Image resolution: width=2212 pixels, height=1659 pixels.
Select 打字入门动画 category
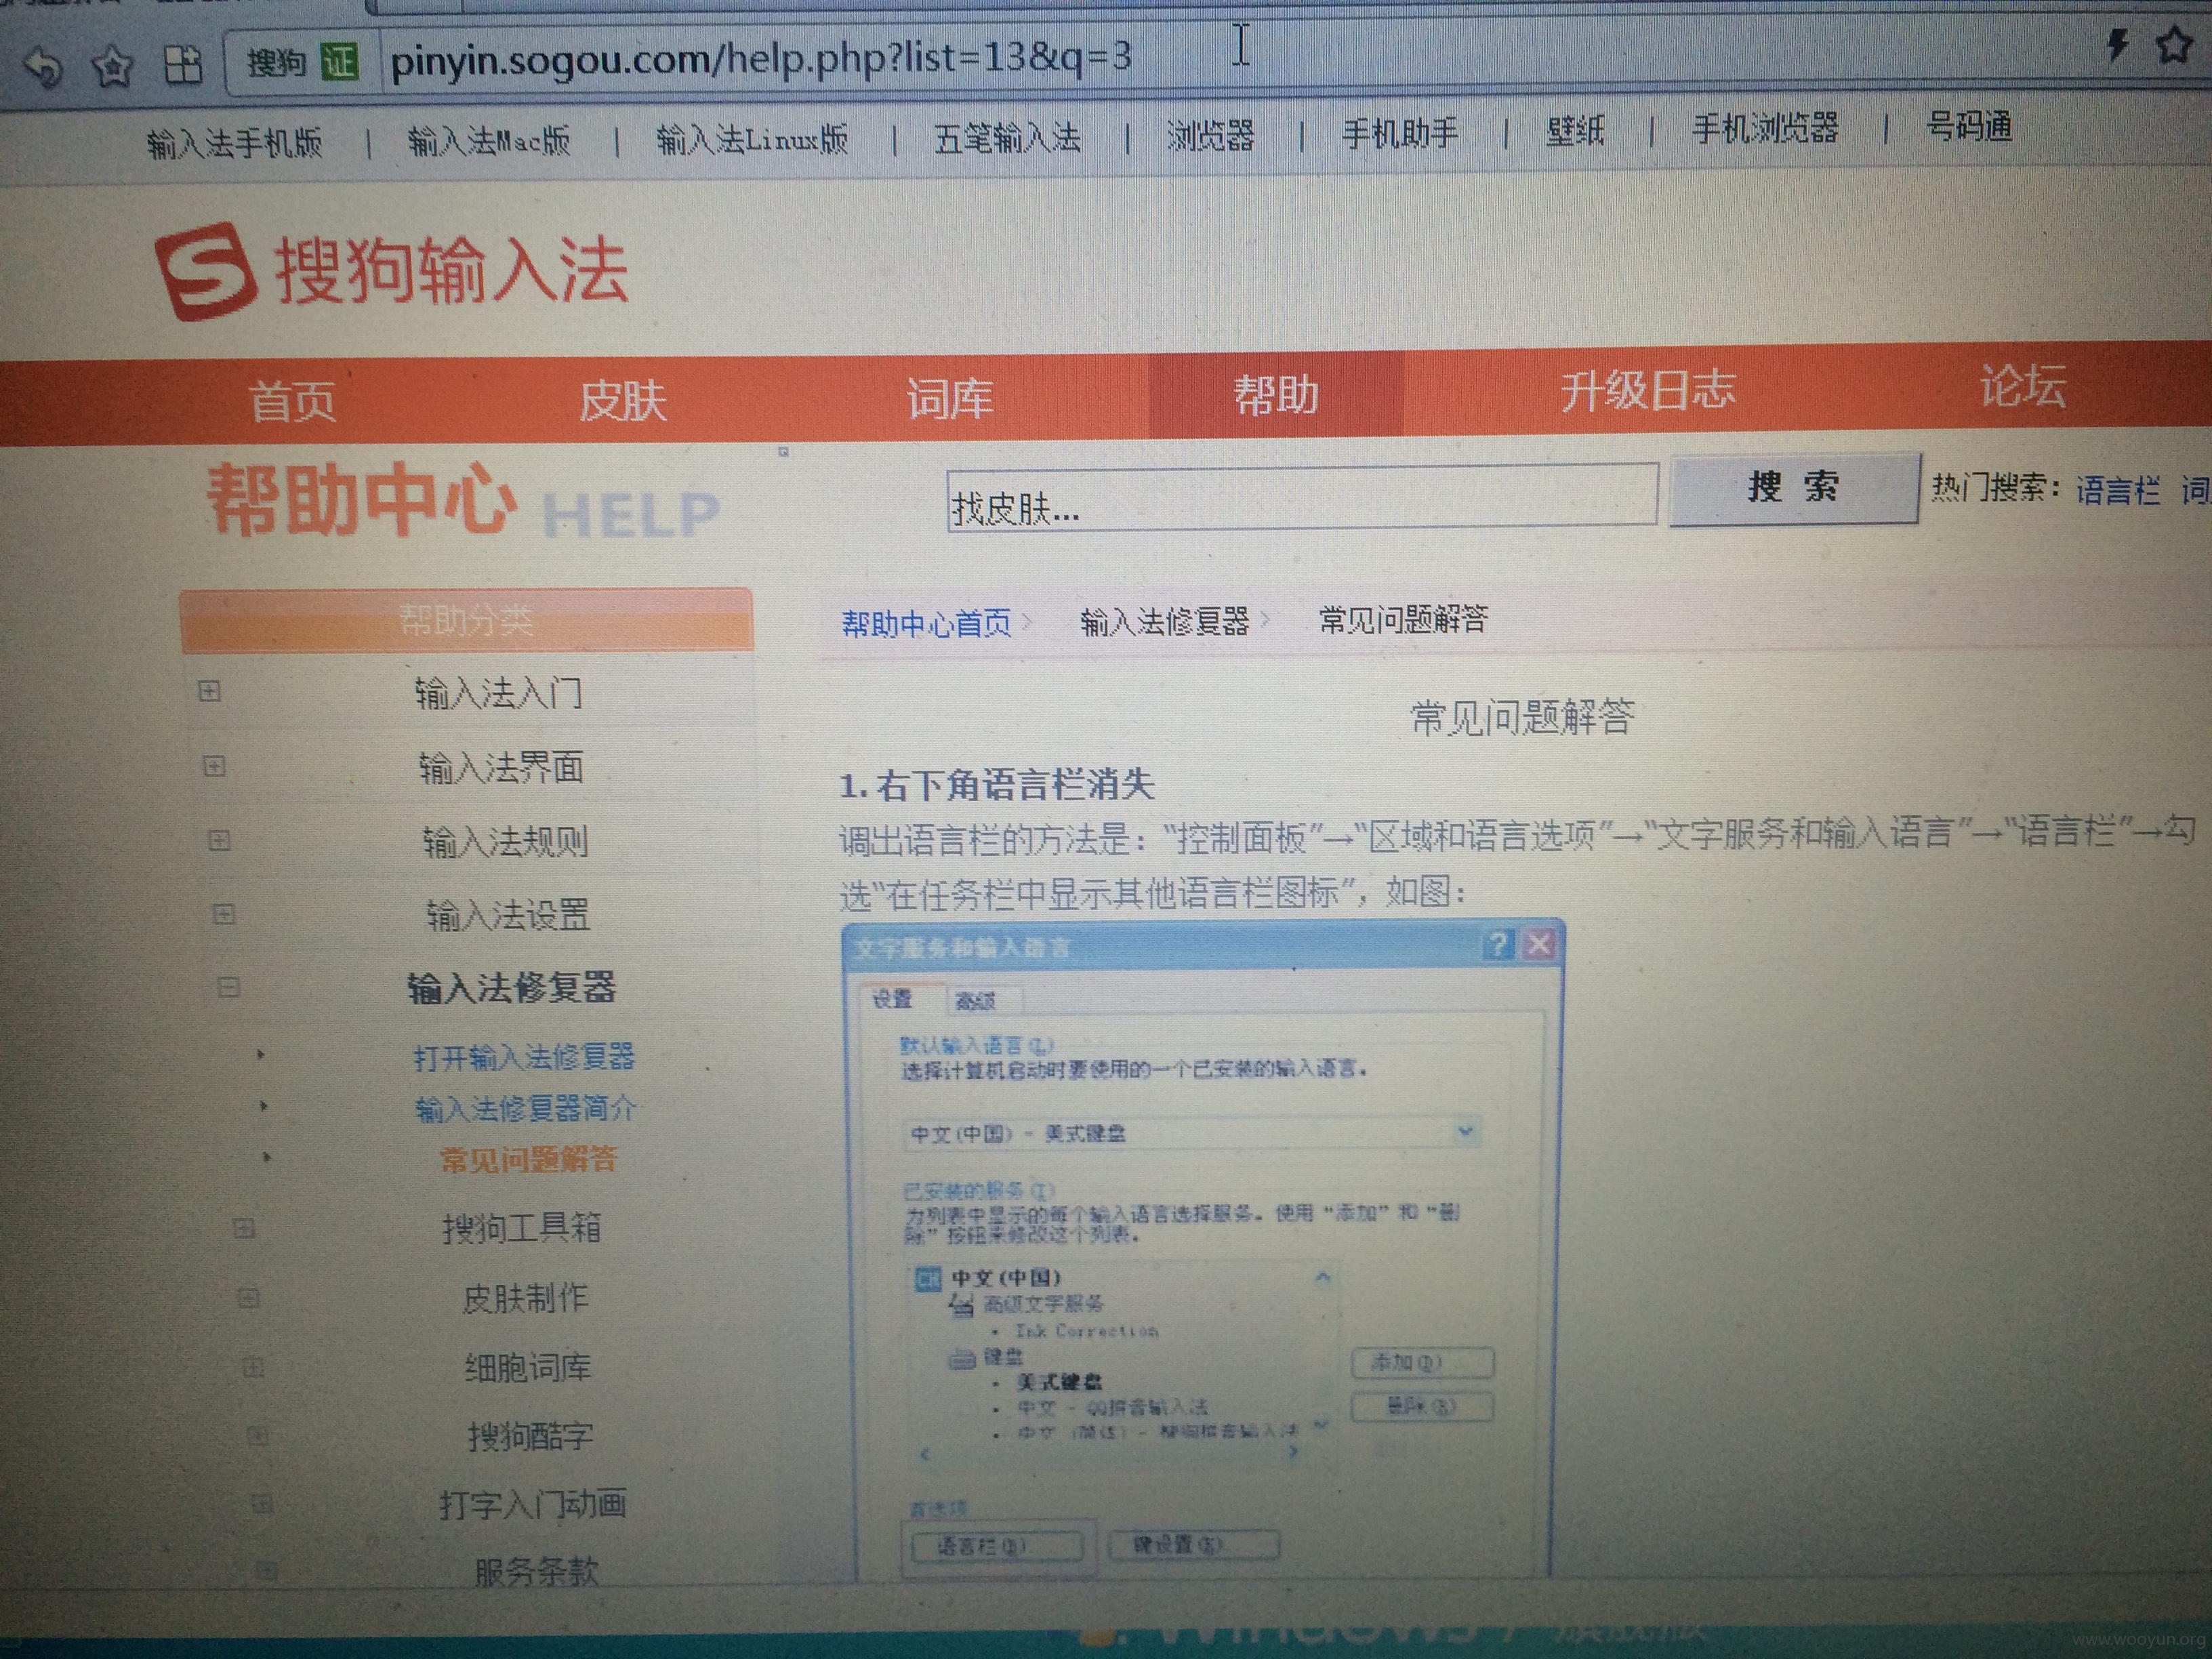(x=533, y=1504)
